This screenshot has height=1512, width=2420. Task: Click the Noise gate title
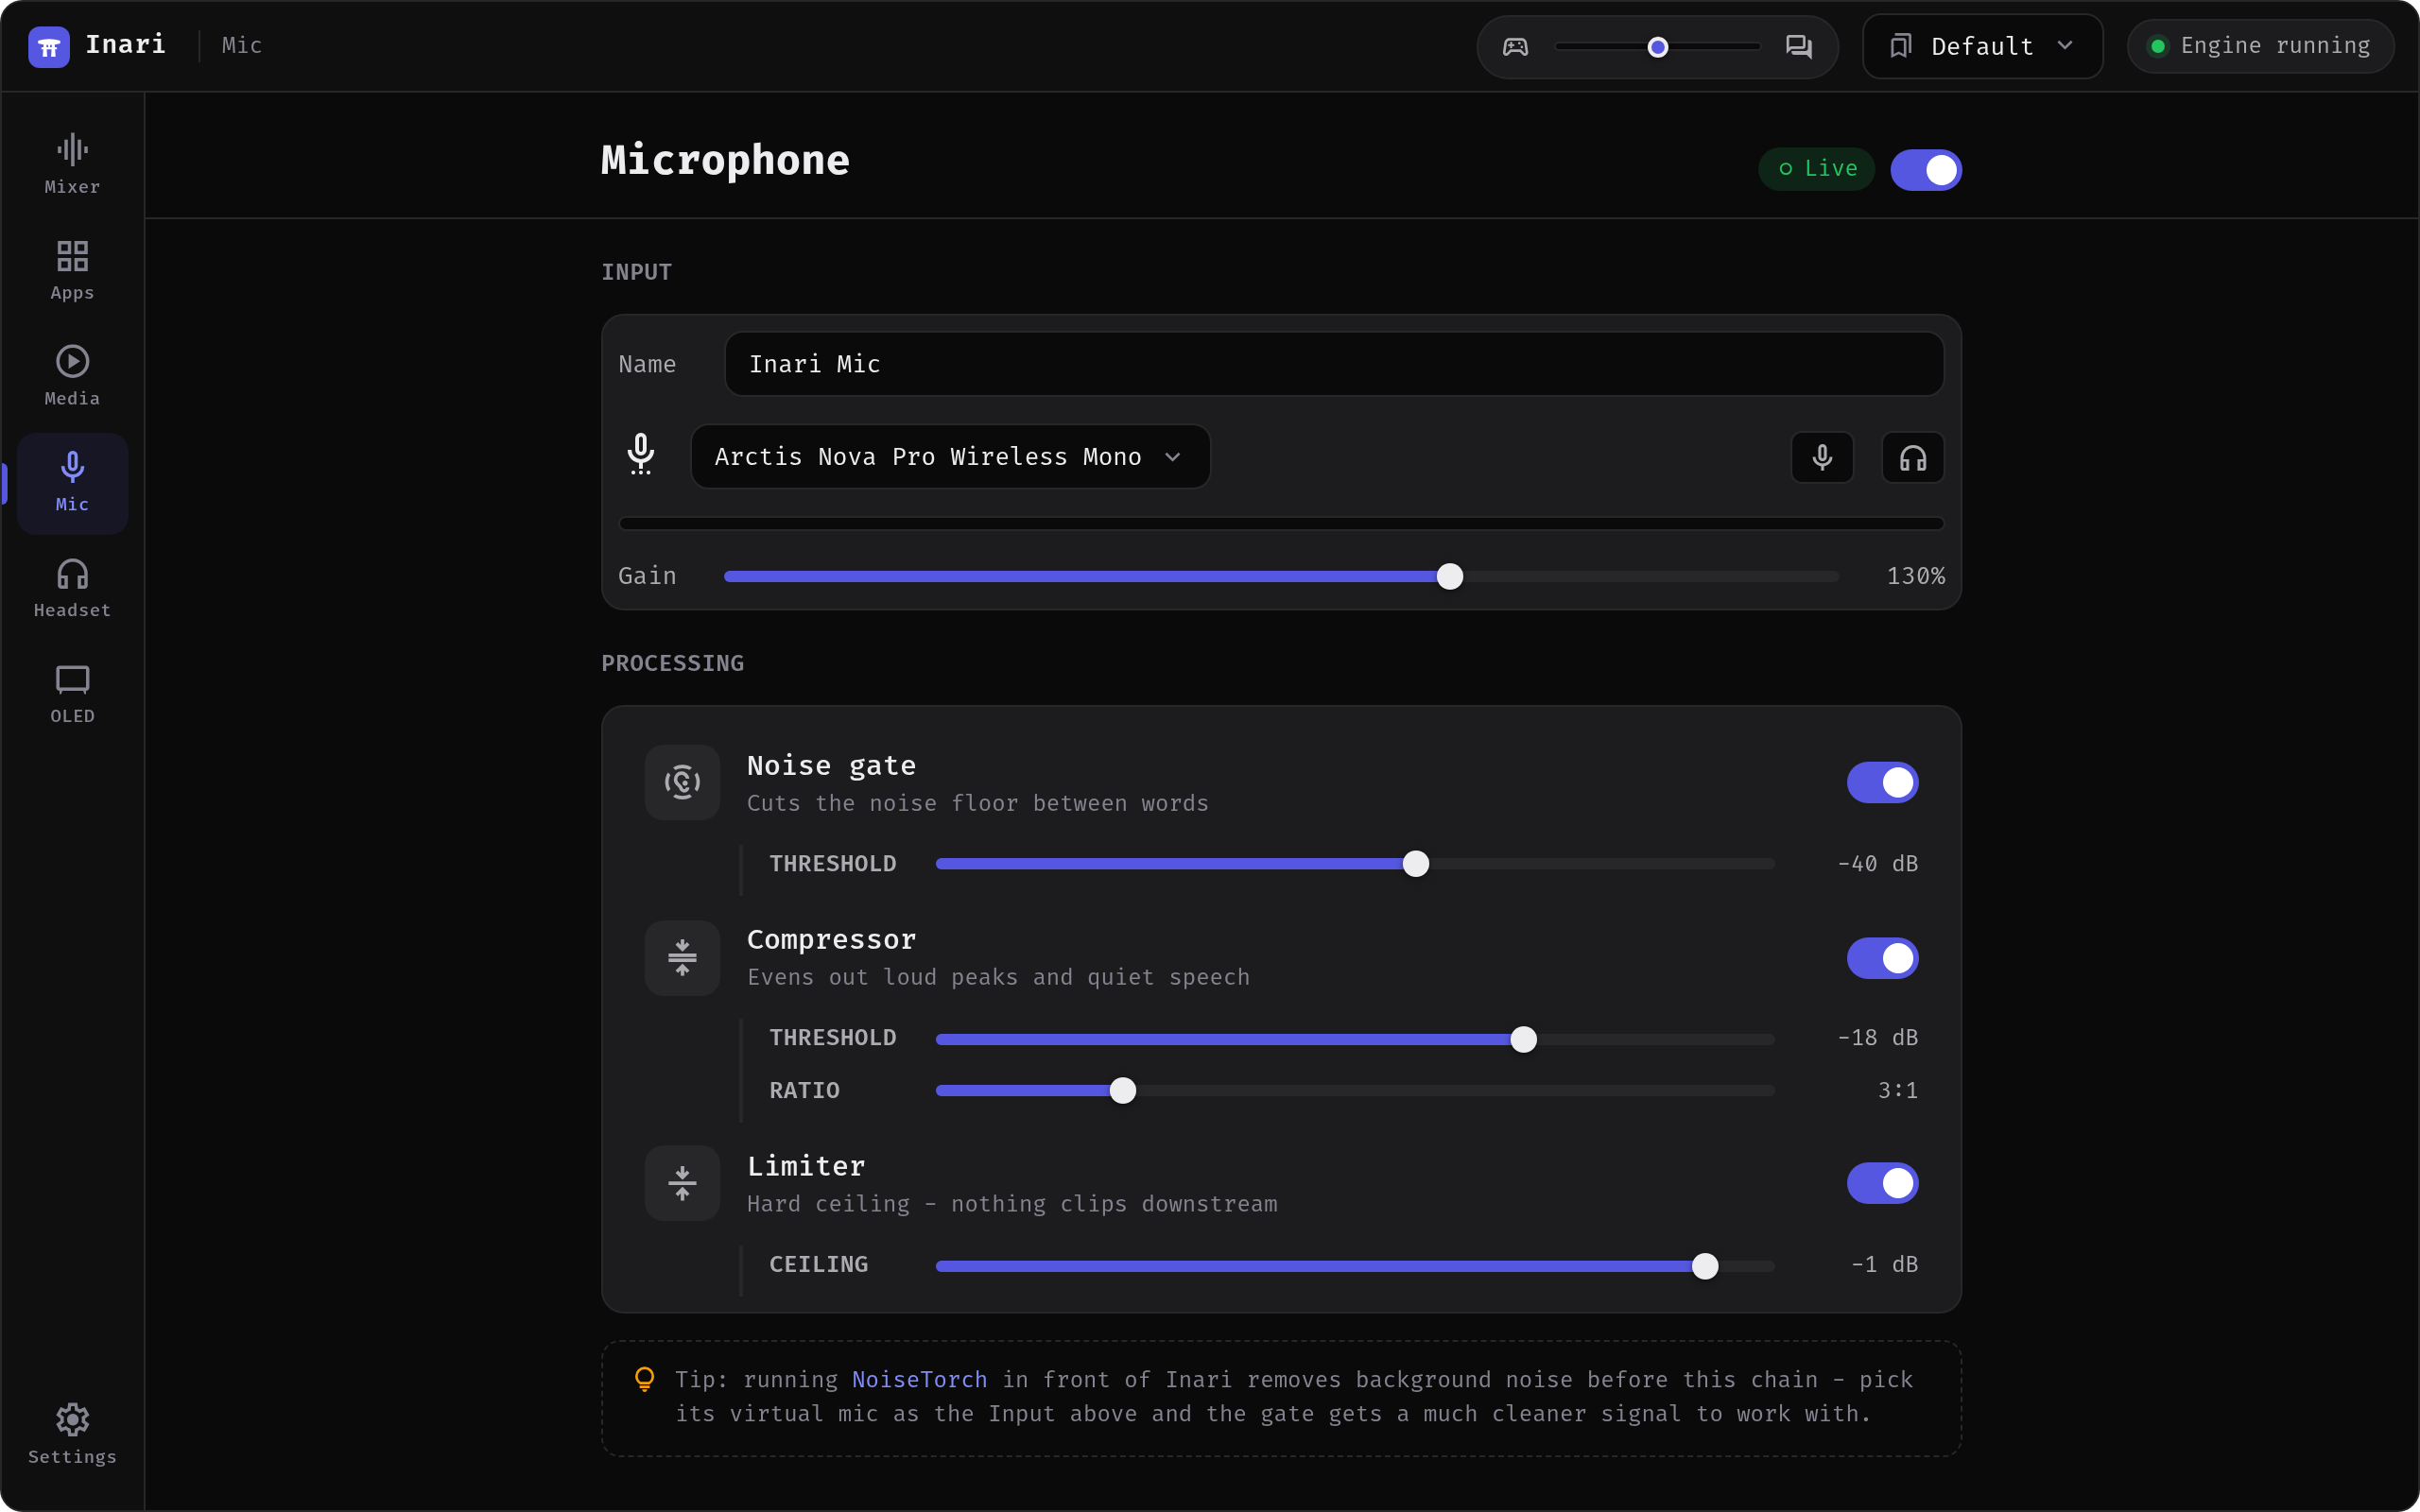tap(831, 766)
